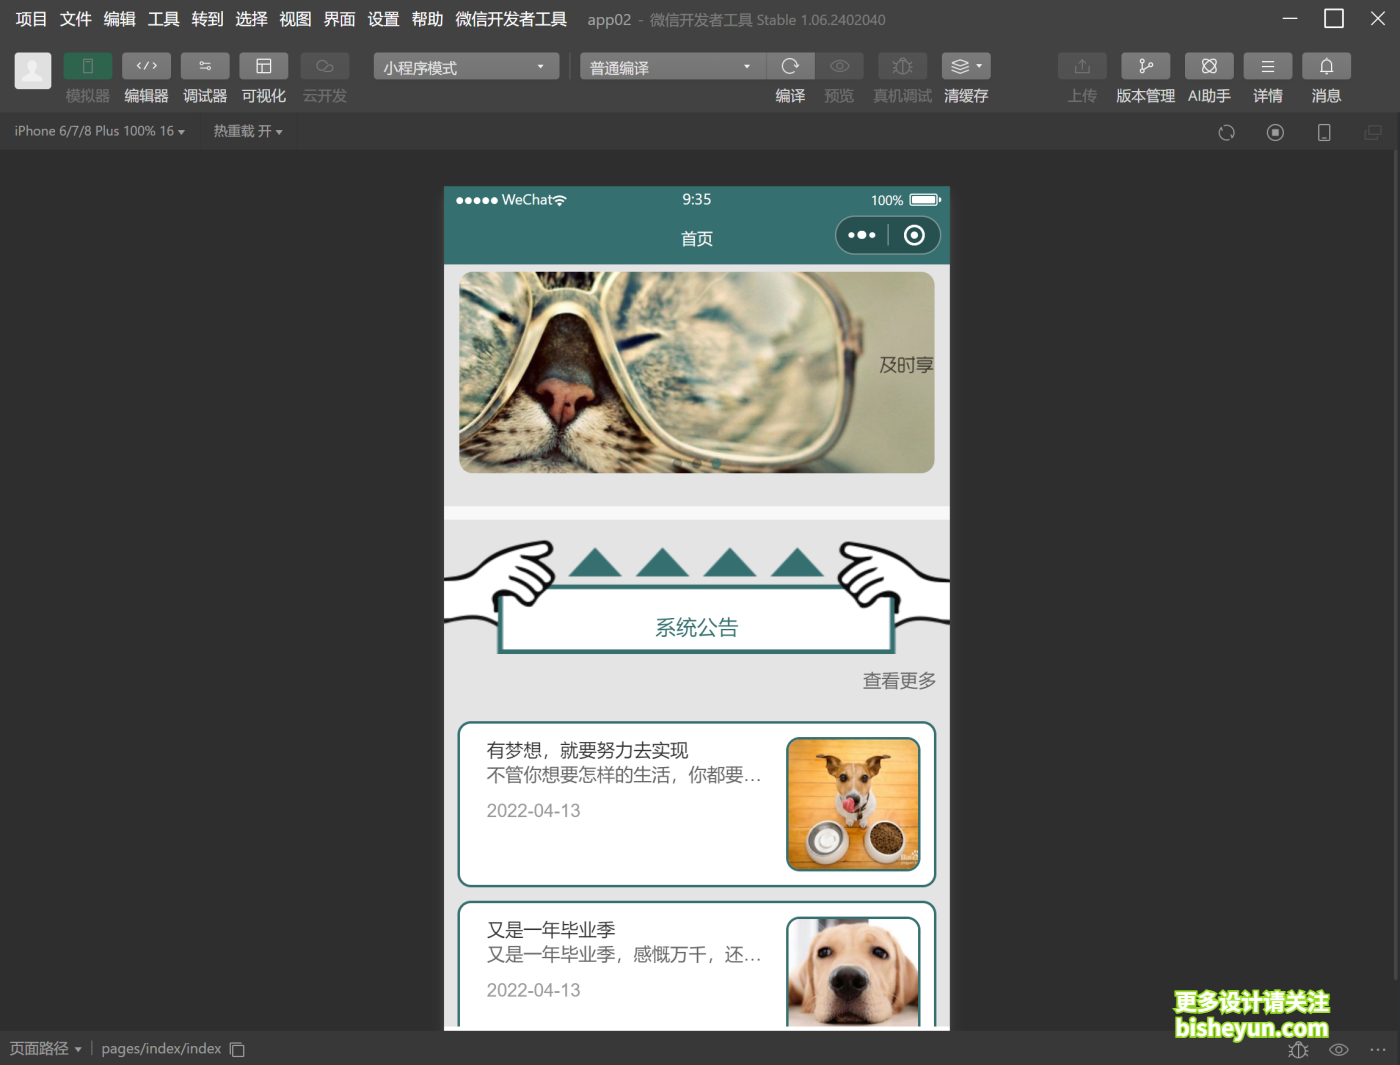
Task: Toggle 热重载 hot reload setting
Action: click(x=247, y=131)
